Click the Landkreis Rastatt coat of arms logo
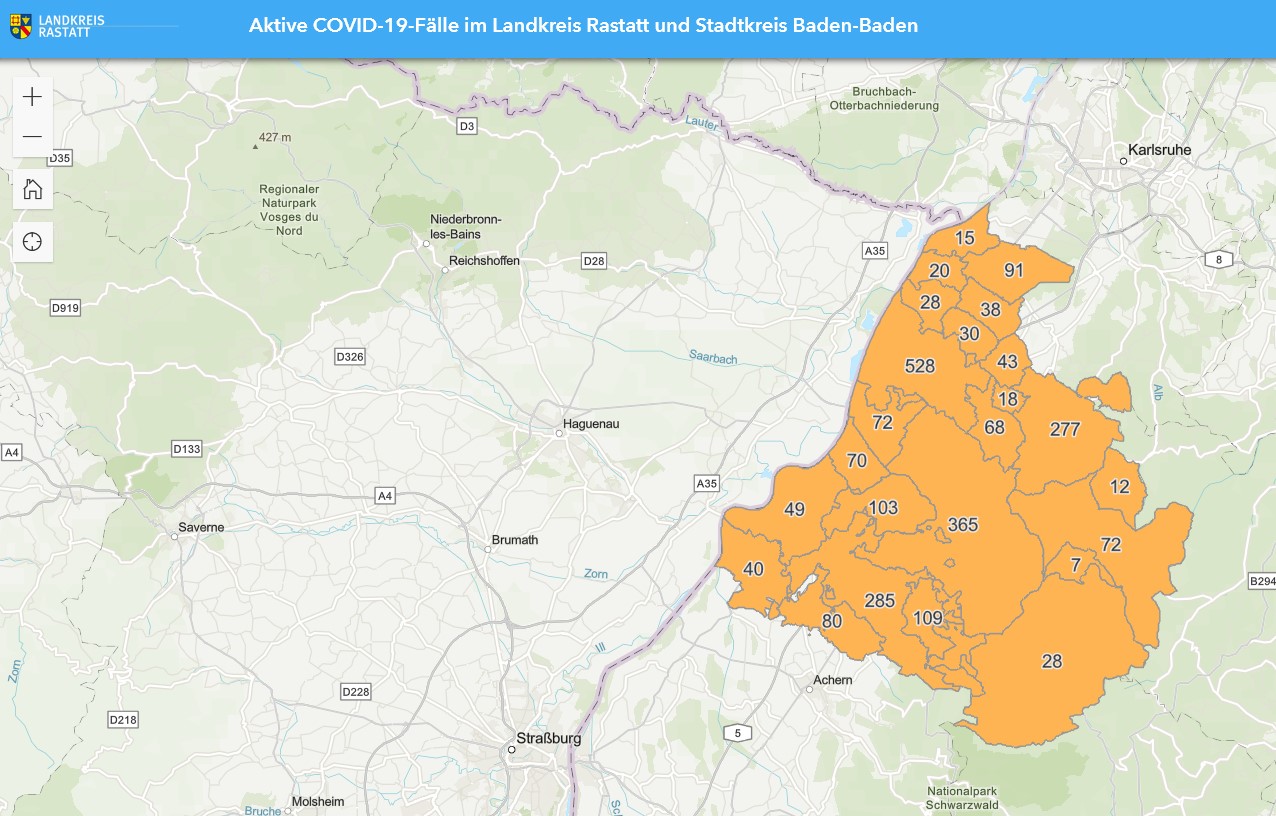The width and height of the screenshot is (1276, 816). [x=20, y=26]
